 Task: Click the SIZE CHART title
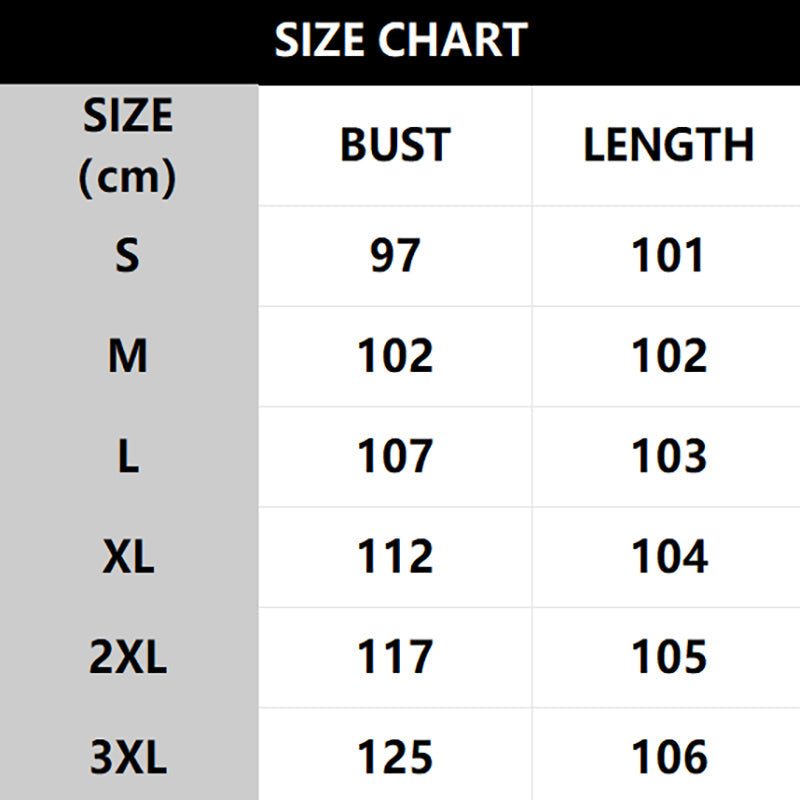pyautogui.click(x=400, y=41)
